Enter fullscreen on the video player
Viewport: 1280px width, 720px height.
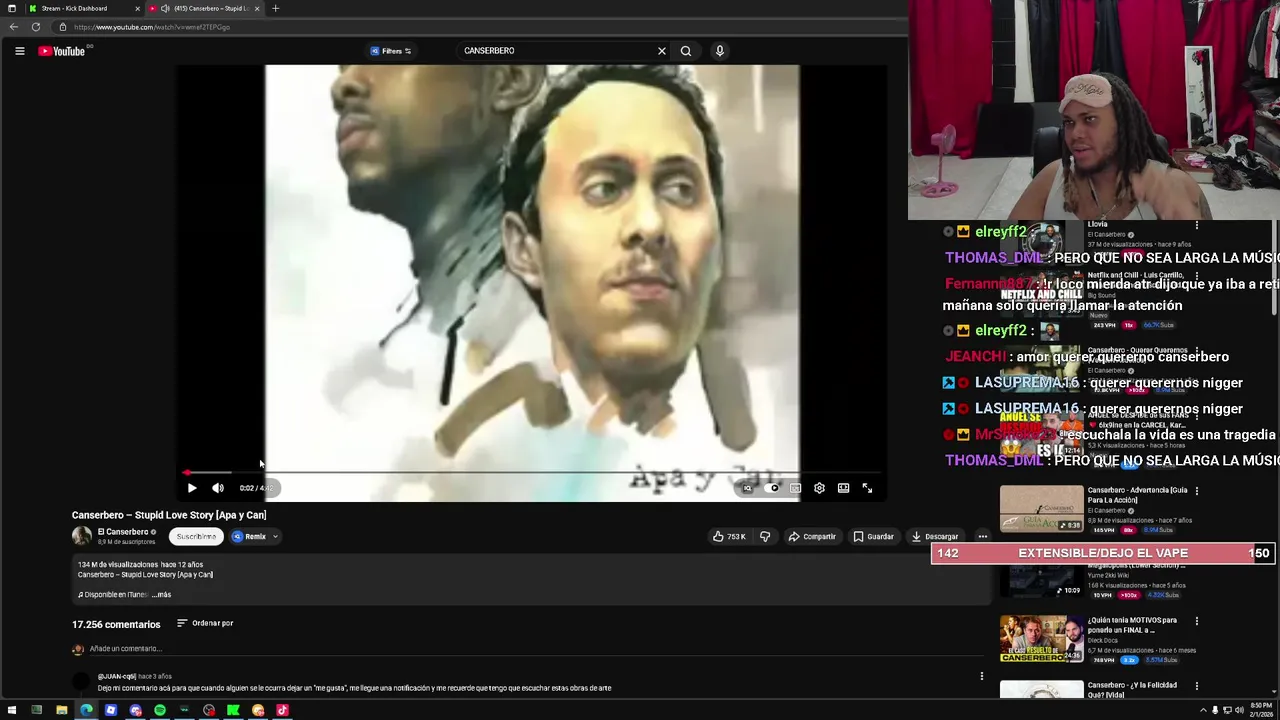(x=867, y=488)
